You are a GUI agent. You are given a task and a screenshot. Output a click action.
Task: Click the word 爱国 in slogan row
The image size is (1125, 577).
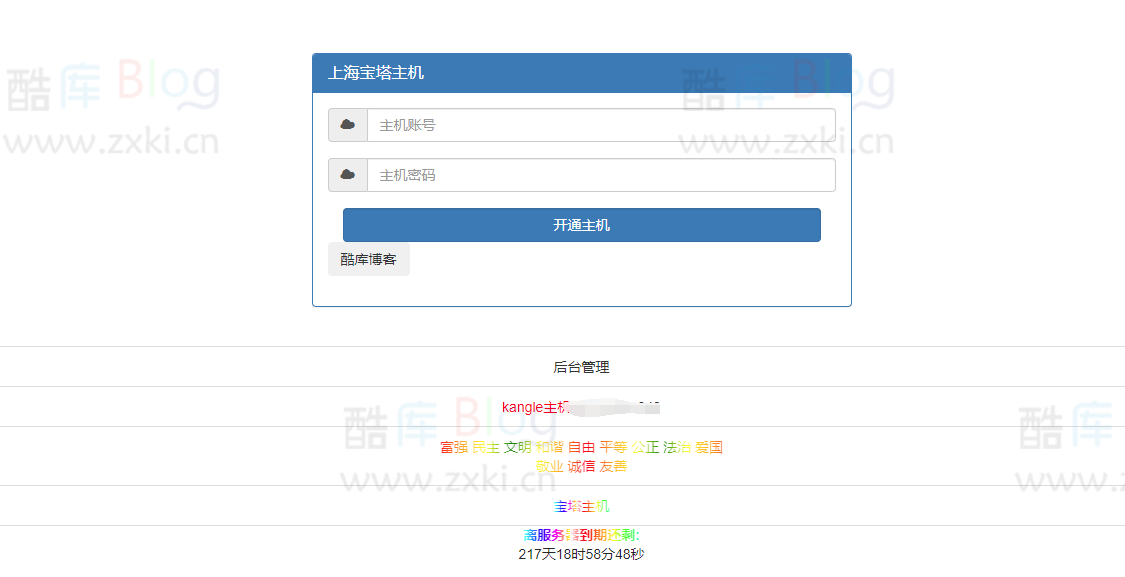(x=709, y=447)
